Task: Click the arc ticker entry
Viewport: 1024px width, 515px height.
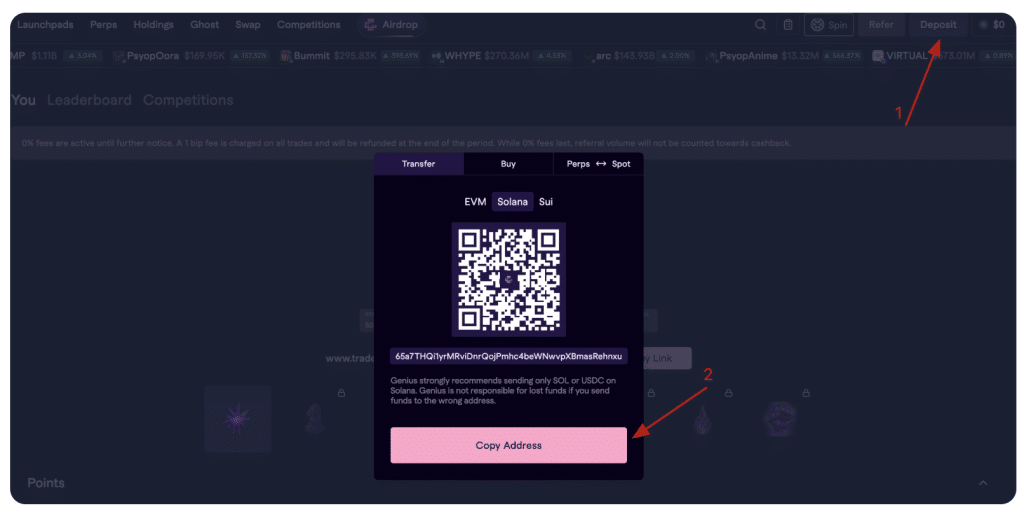Action: click(x=639, y=56)
